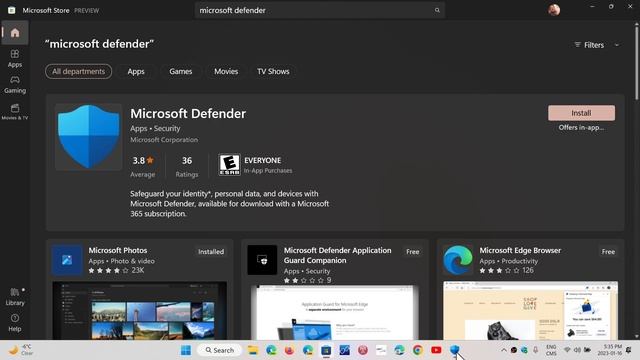This screenshot has width=640, height=360.
Task: Open the Wi-Fi network icon in tray
Action: [567, 350]
